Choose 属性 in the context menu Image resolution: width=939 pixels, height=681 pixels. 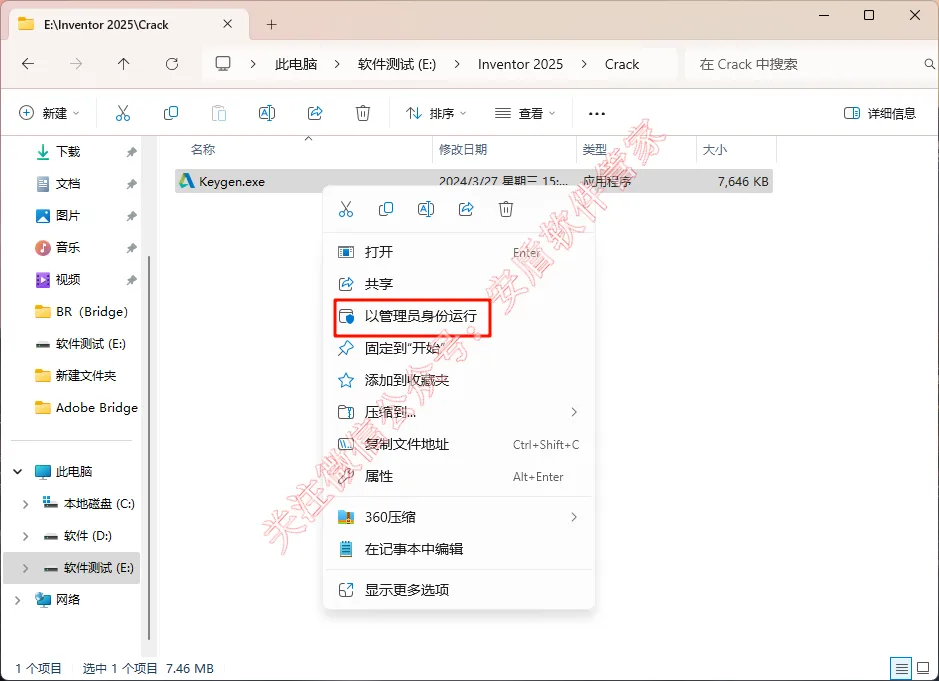pos(459,477)
